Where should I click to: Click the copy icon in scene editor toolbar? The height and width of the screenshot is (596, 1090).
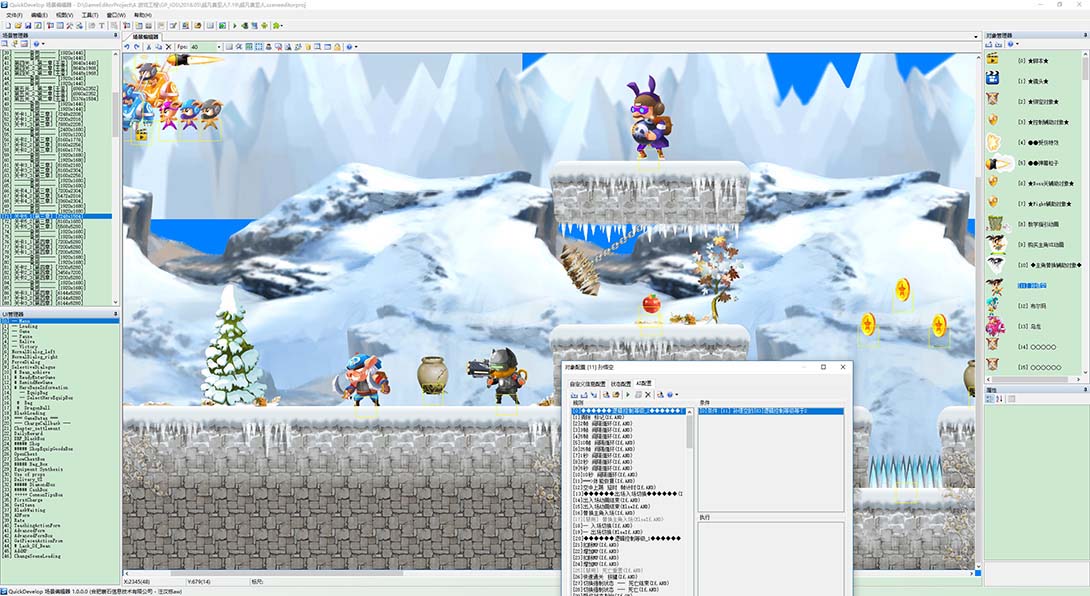tap(158, 47)
